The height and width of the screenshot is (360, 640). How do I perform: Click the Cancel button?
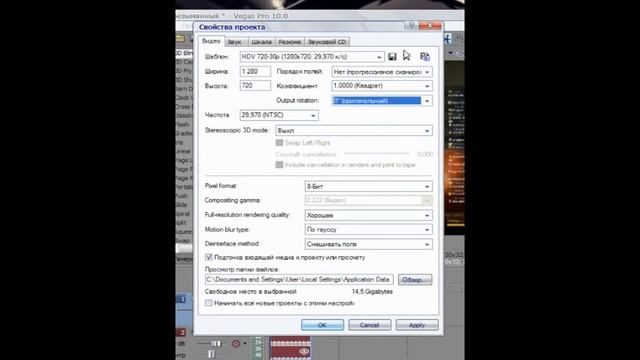click(x=369, y=325)
